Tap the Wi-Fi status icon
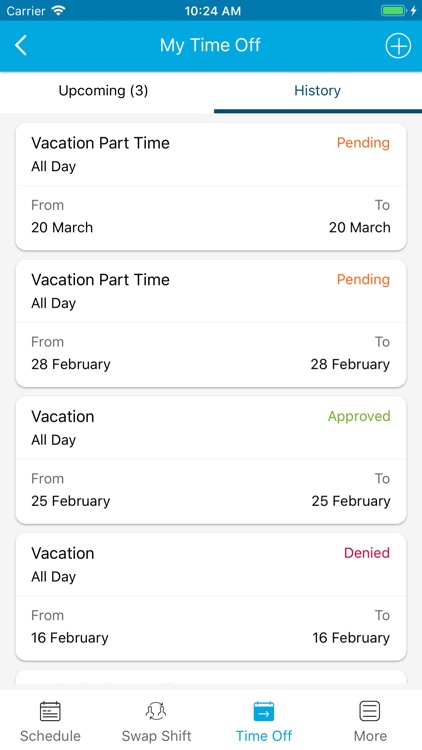The image size is (422, 750). [59, 10]
